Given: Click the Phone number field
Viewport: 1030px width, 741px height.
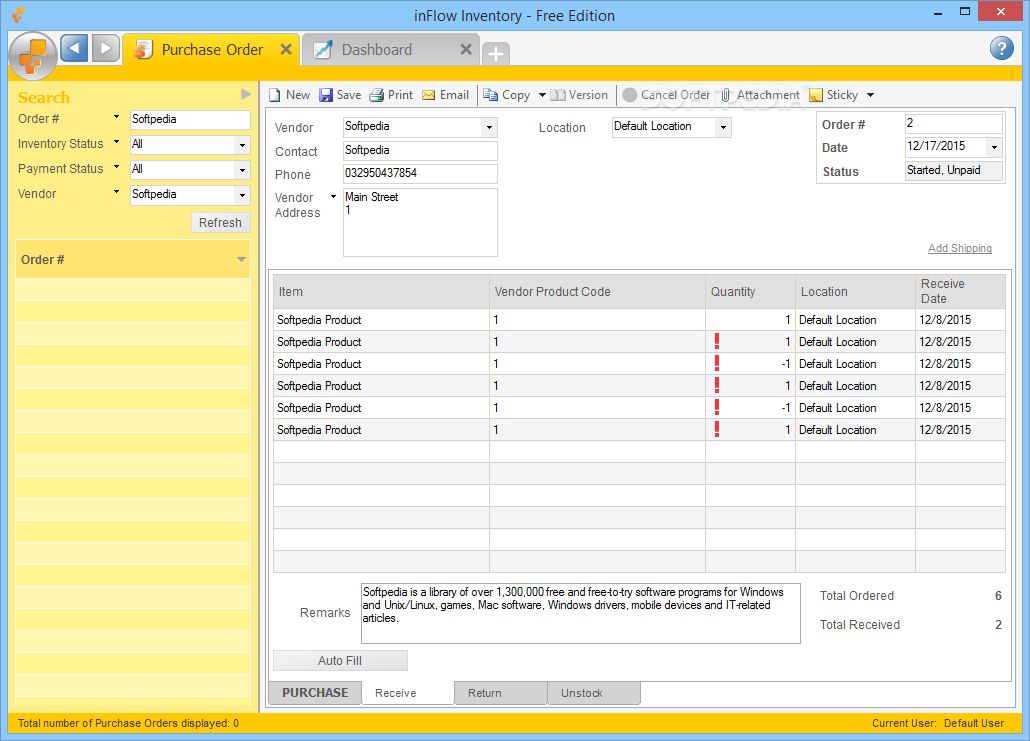Looking at the screenshot, I should 420,173.
